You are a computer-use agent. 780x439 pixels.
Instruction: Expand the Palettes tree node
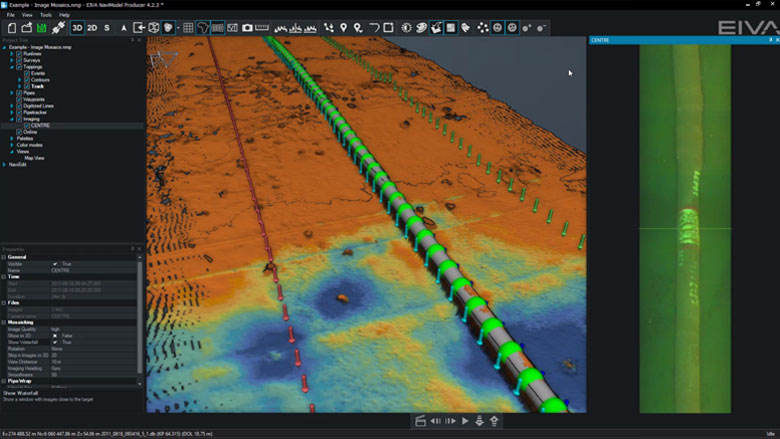pyautogui.click(x=12, y=139)
